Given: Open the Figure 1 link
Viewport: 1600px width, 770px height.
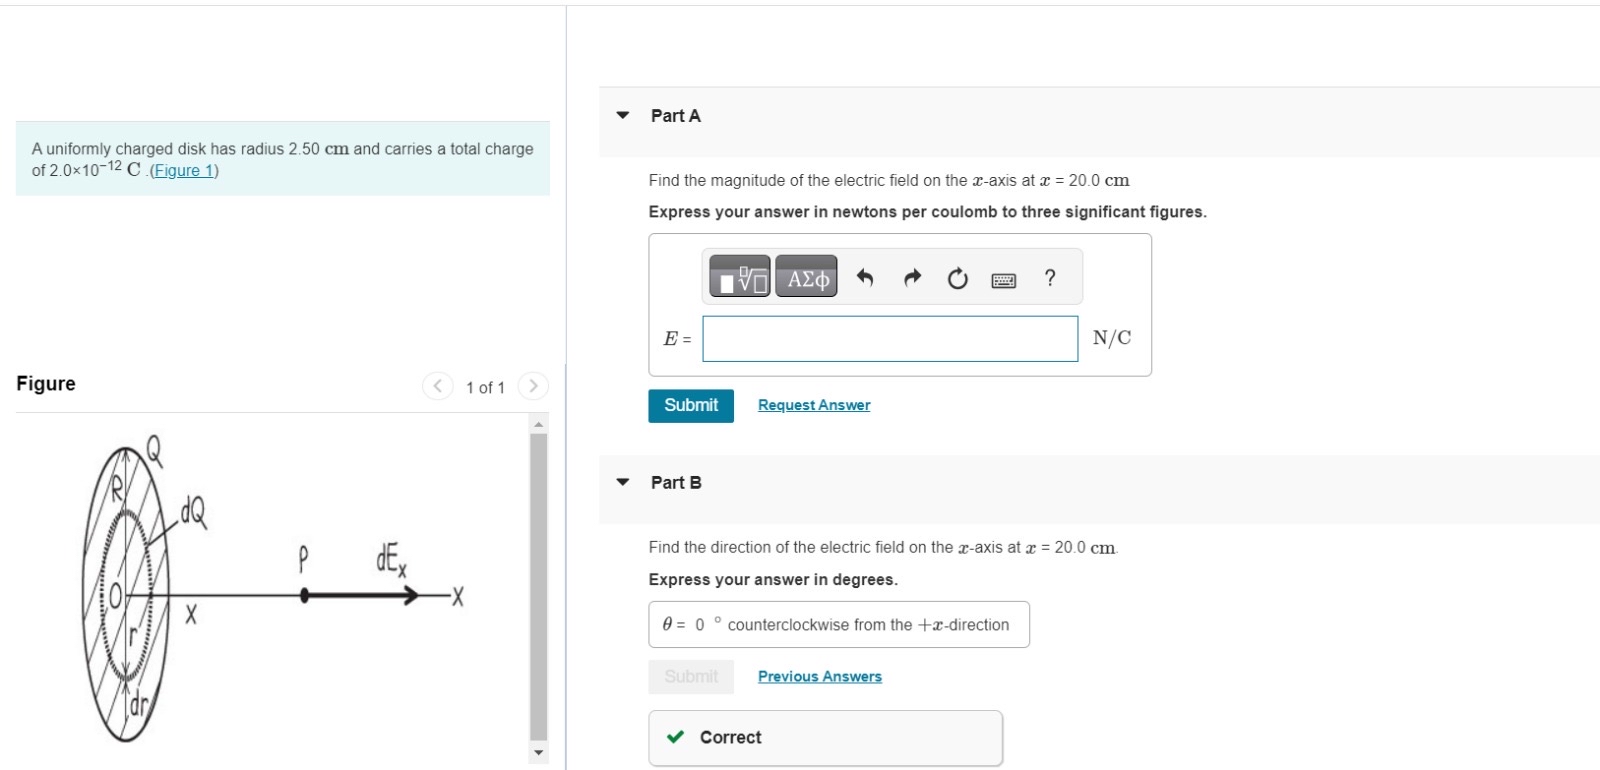Looking at the screenshot, I should pyautogui.click(x=184, y=170).
